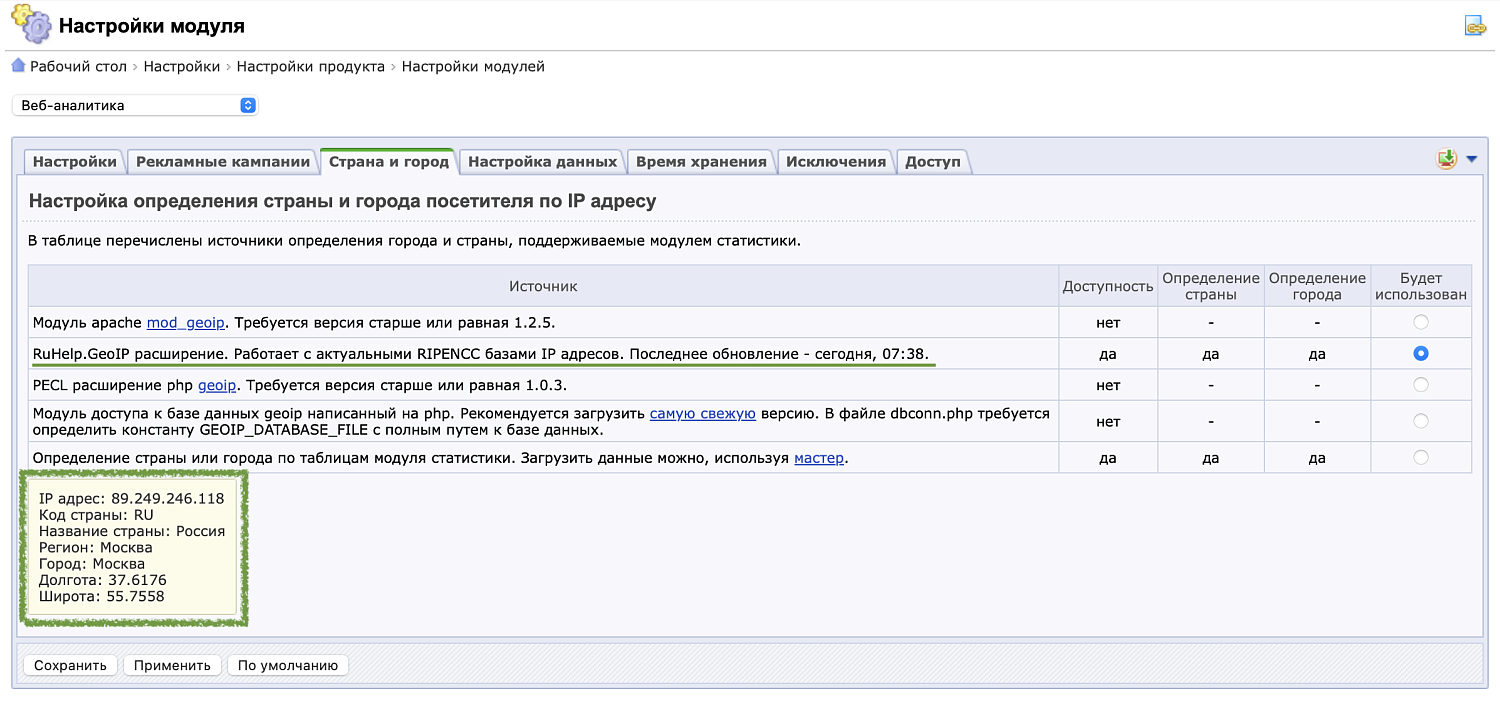The height and width of the screenshot is (704, 1500).
Task: Open the Веб-аналитика module dropdown
Action: [x=135, y=104]
